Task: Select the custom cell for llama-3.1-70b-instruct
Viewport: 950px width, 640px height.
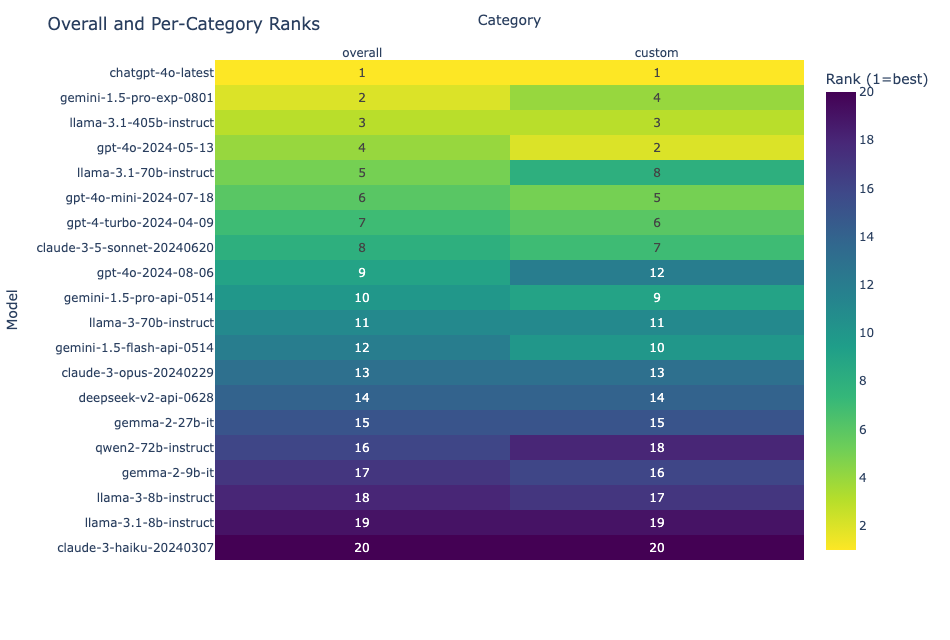Action: point(656,173)
